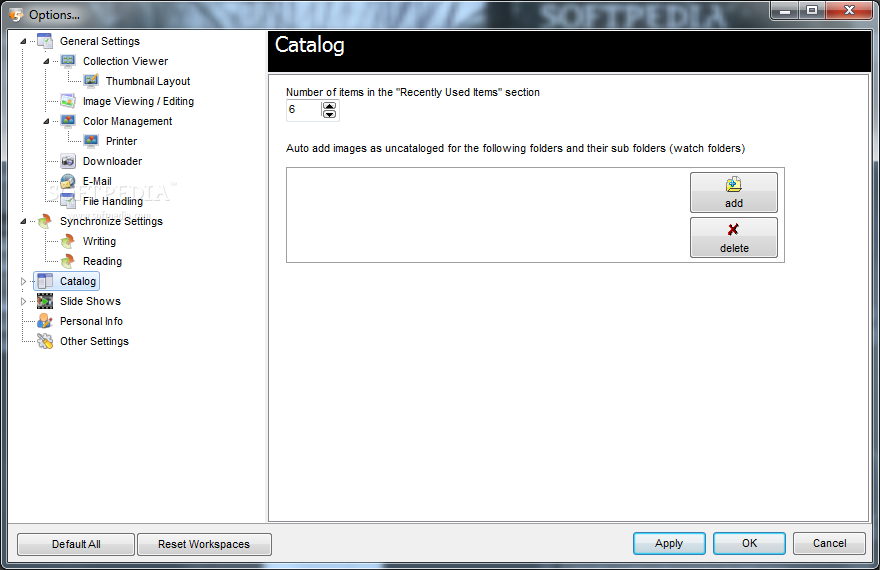This screenshot has width=880, height=570.
Task: Open Other Settings
Action: [94, 341]
